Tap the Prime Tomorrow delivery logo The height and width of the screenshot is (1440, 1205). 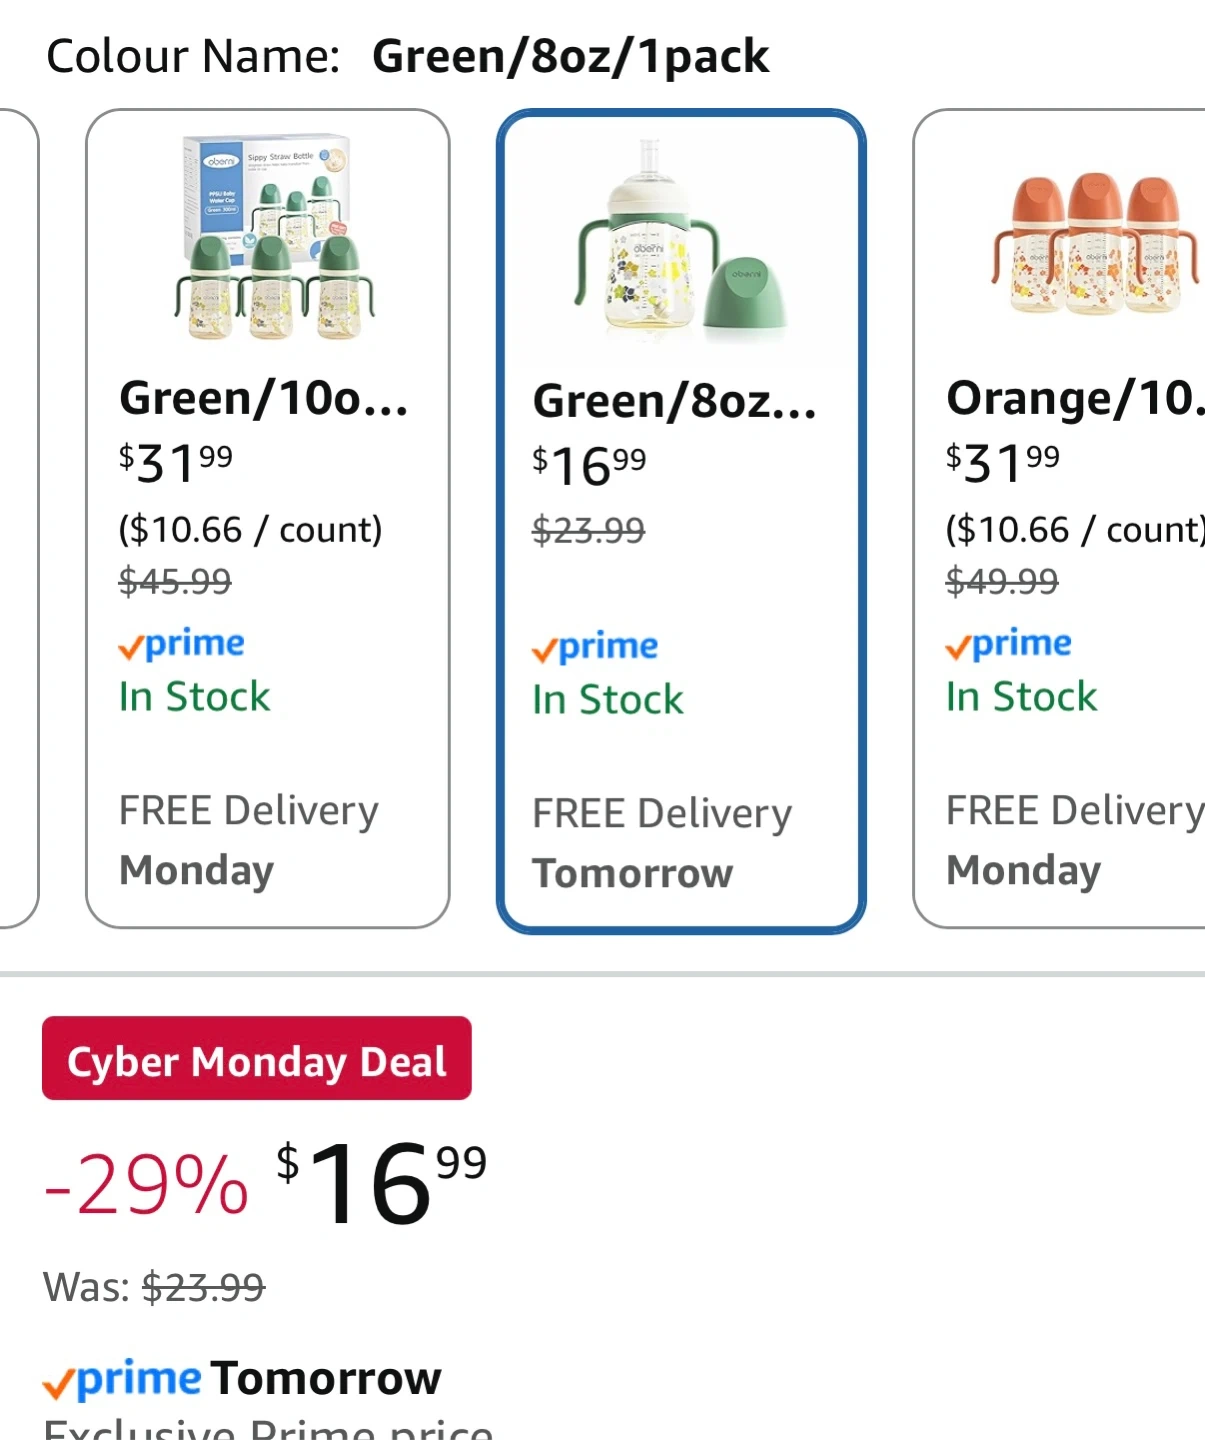click(x=122, y=1380)
